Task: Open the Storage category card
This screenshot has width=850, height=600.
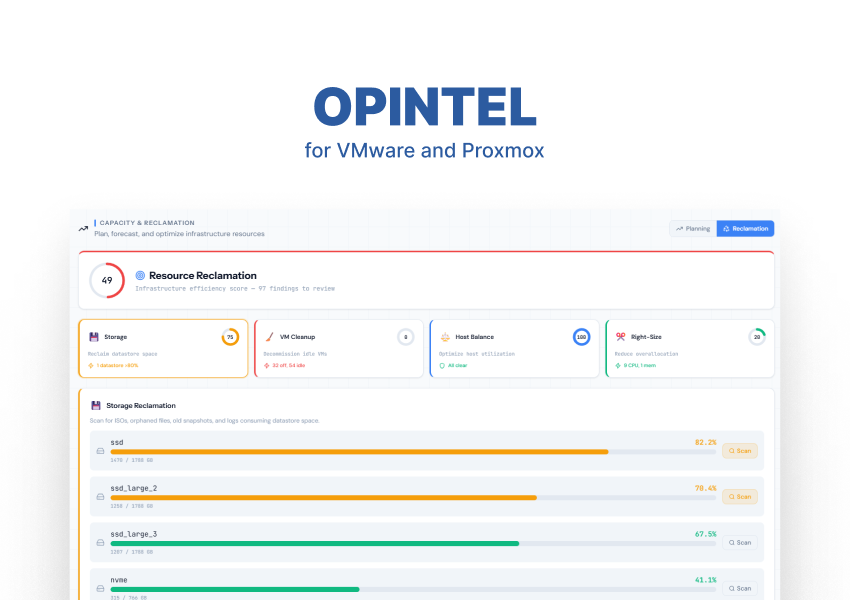Action: 163,349
